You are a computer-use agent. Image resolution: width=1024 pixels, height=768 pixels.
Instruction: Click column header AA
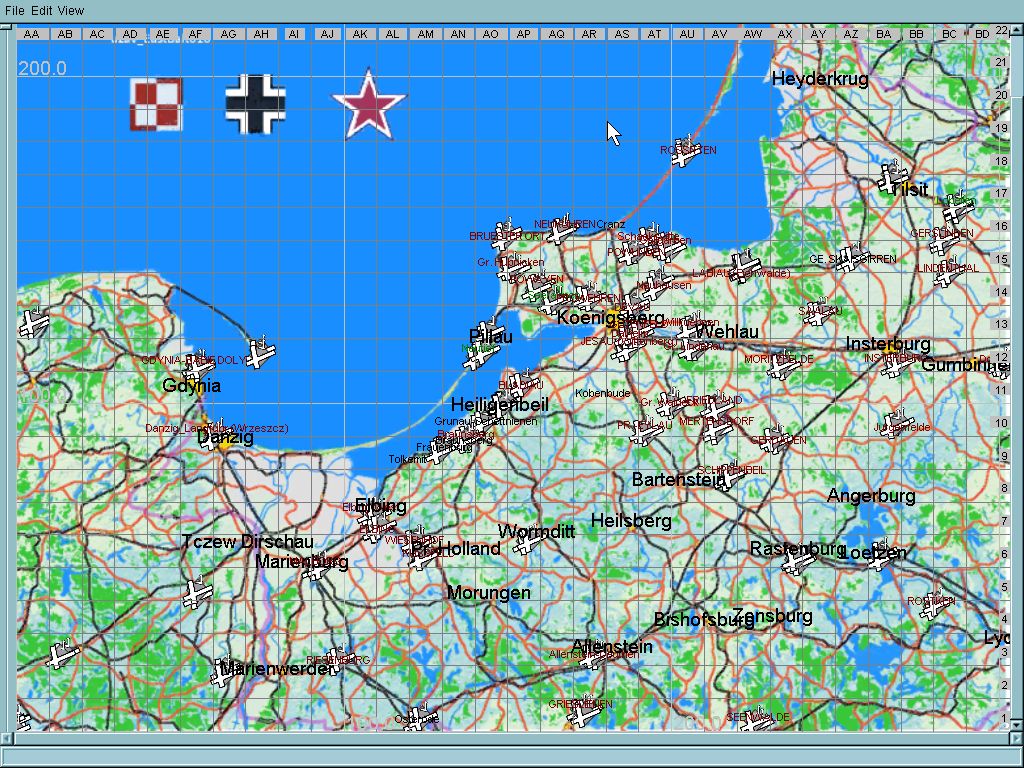[31, 34]
